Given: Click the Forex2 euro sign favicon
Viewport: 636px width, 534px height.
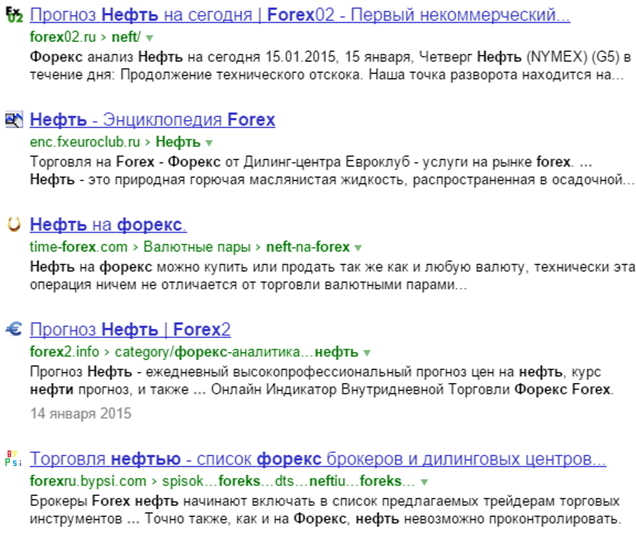Looking at the screenshot, I should coord(14,329).
